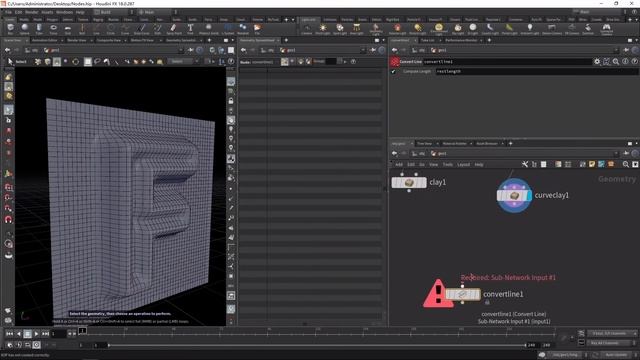This screenshot has height=360, width=640.
Task: Click the network editor wrench tools icon
Action: [525, 164]
